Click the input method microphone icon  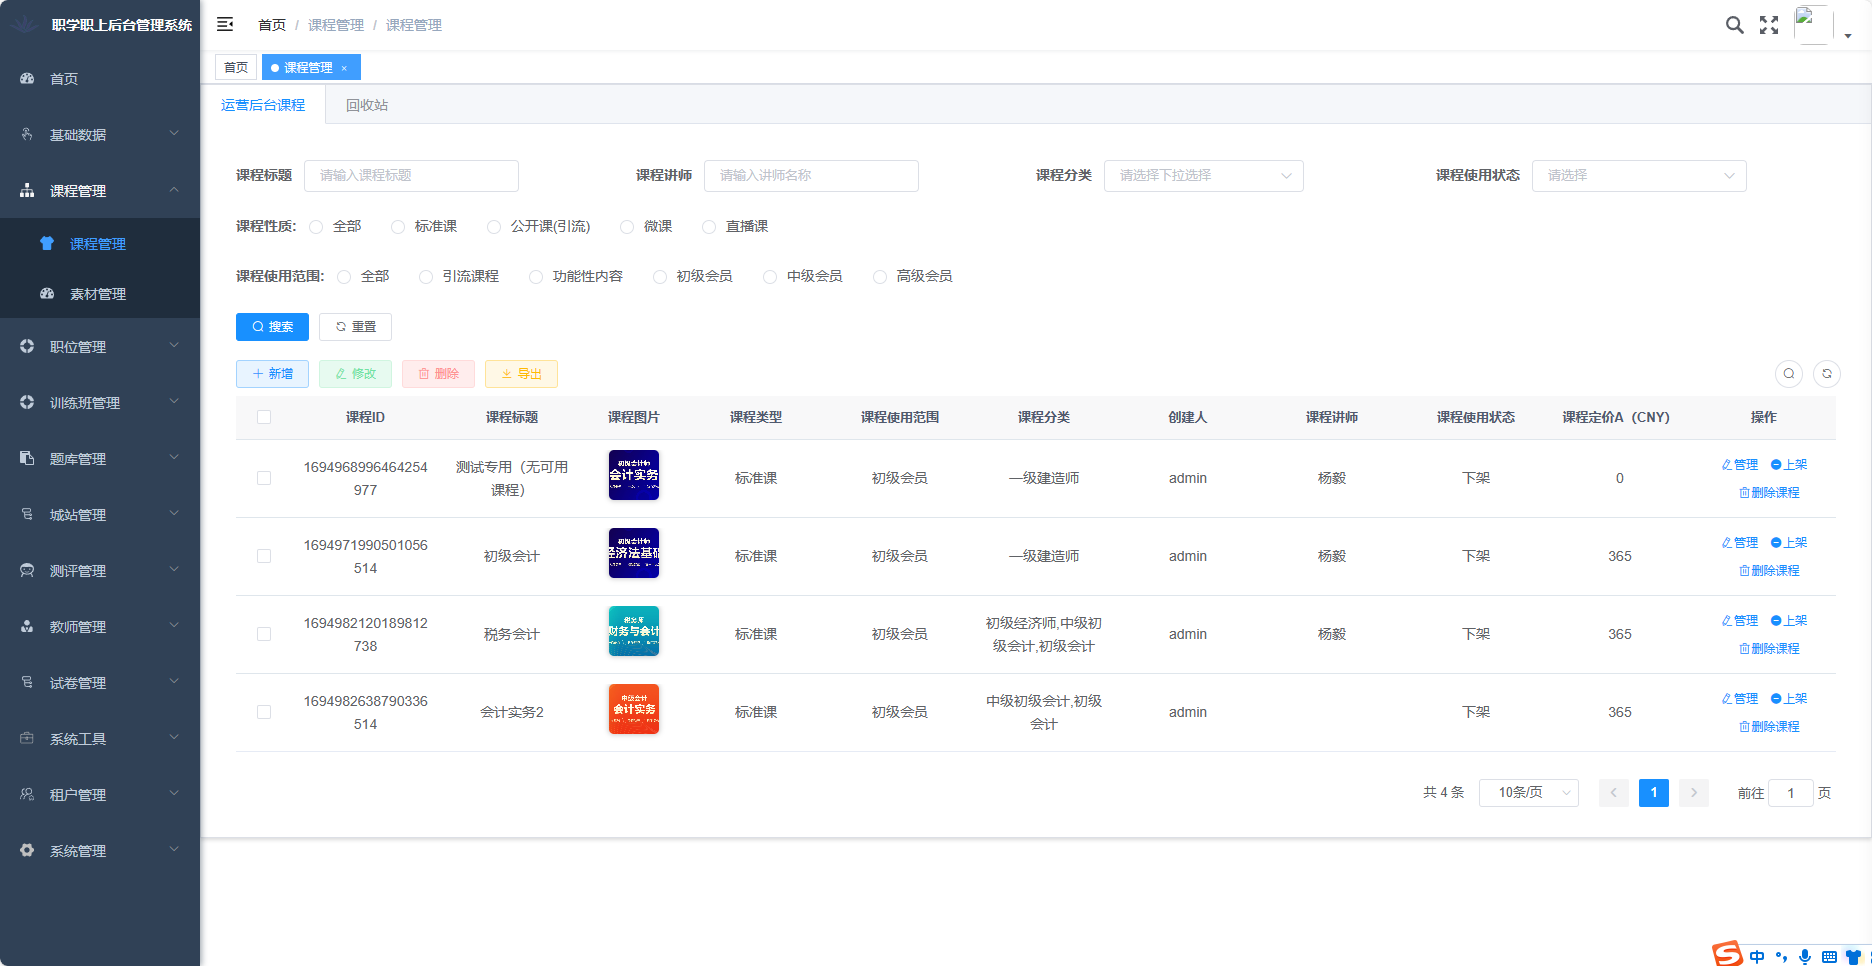pyautogui.click(x=1805, y=957)
